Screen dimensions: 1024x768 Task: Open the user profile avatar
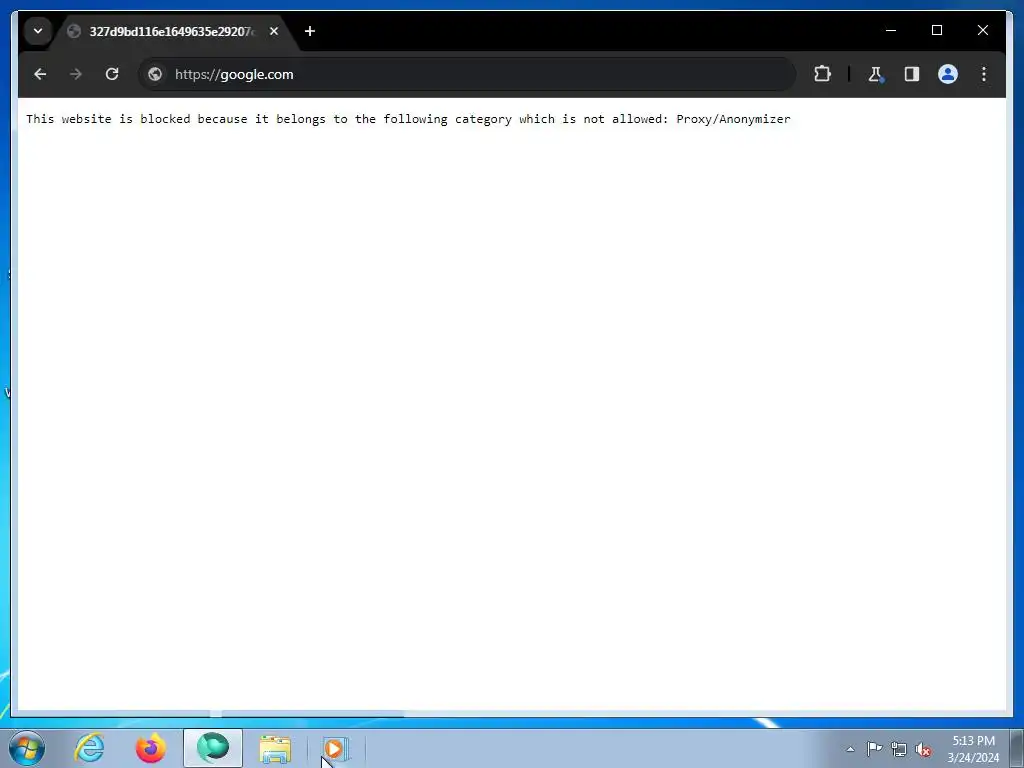(x=948, y=74)
